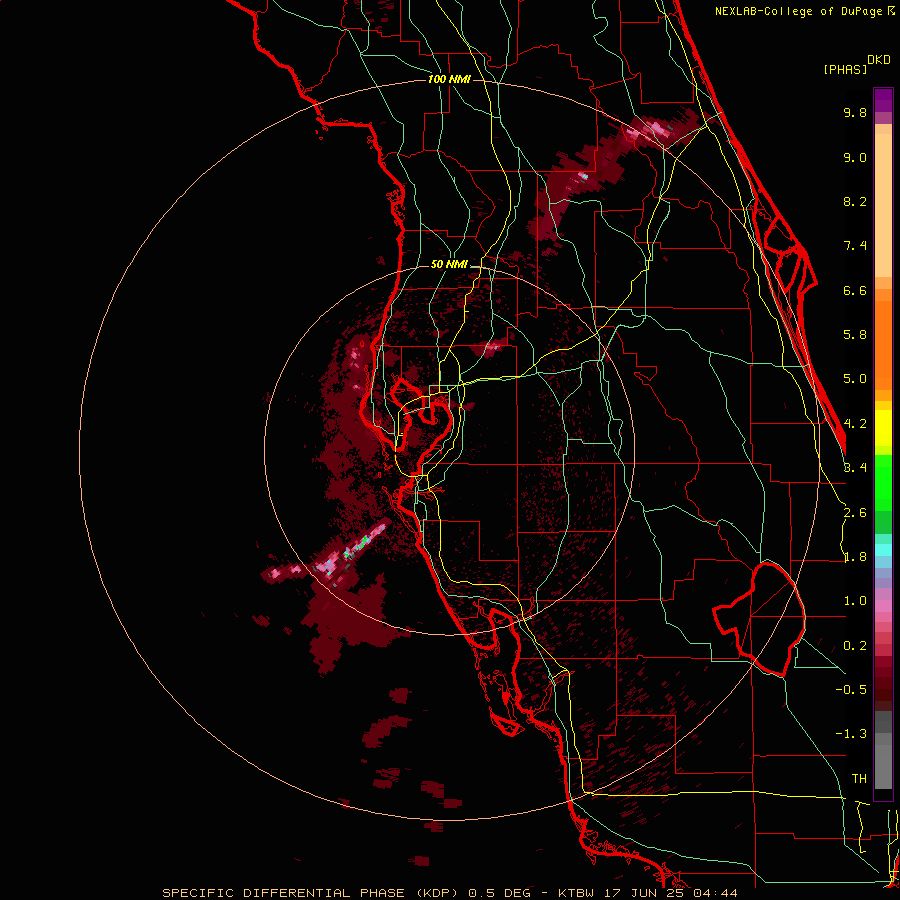Click the 4.2 scale label
Screen dimensions: 900x900
coord(855,424)
